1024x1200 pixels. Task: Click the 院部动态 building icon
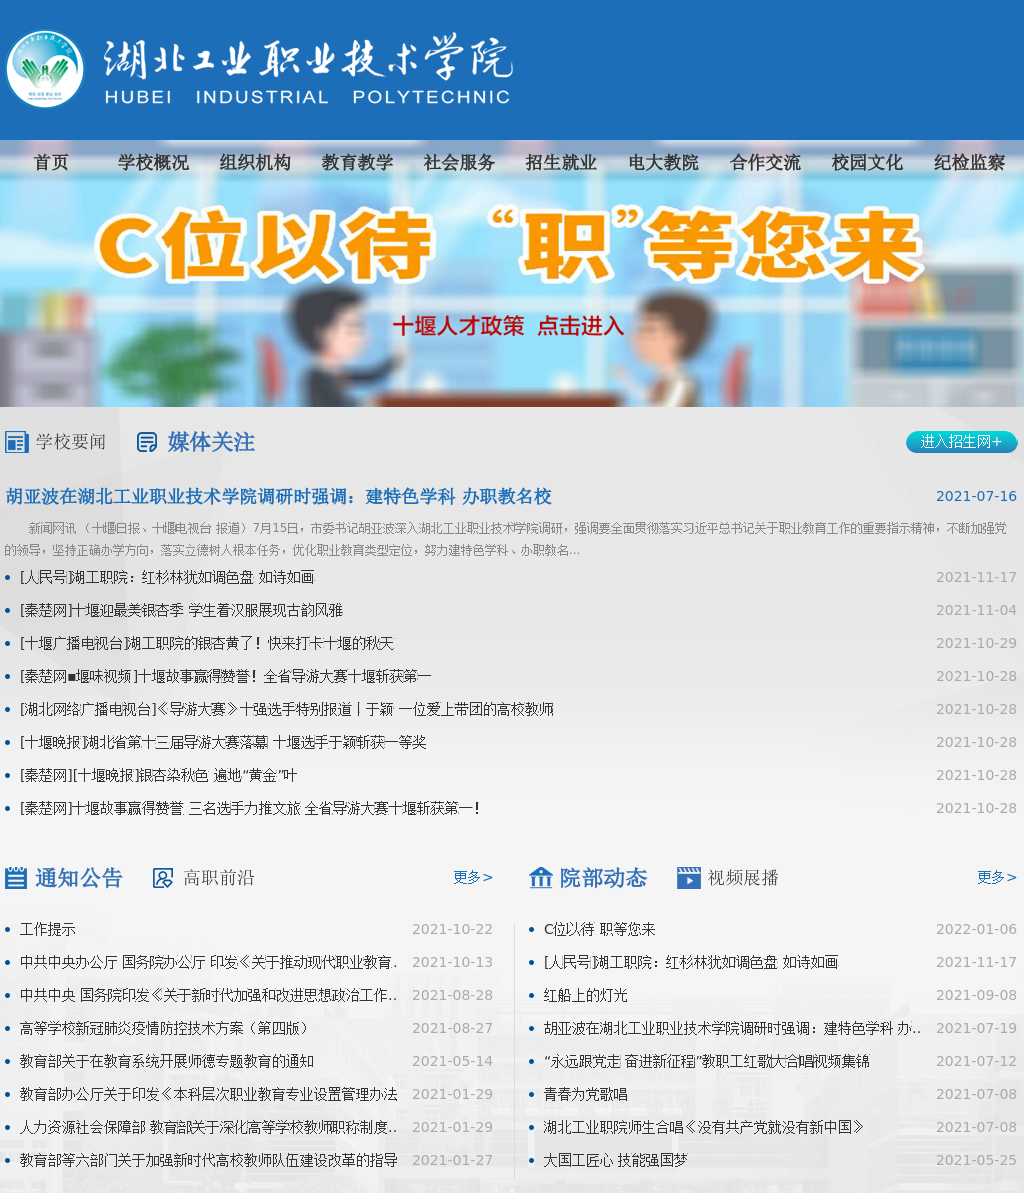541,878
